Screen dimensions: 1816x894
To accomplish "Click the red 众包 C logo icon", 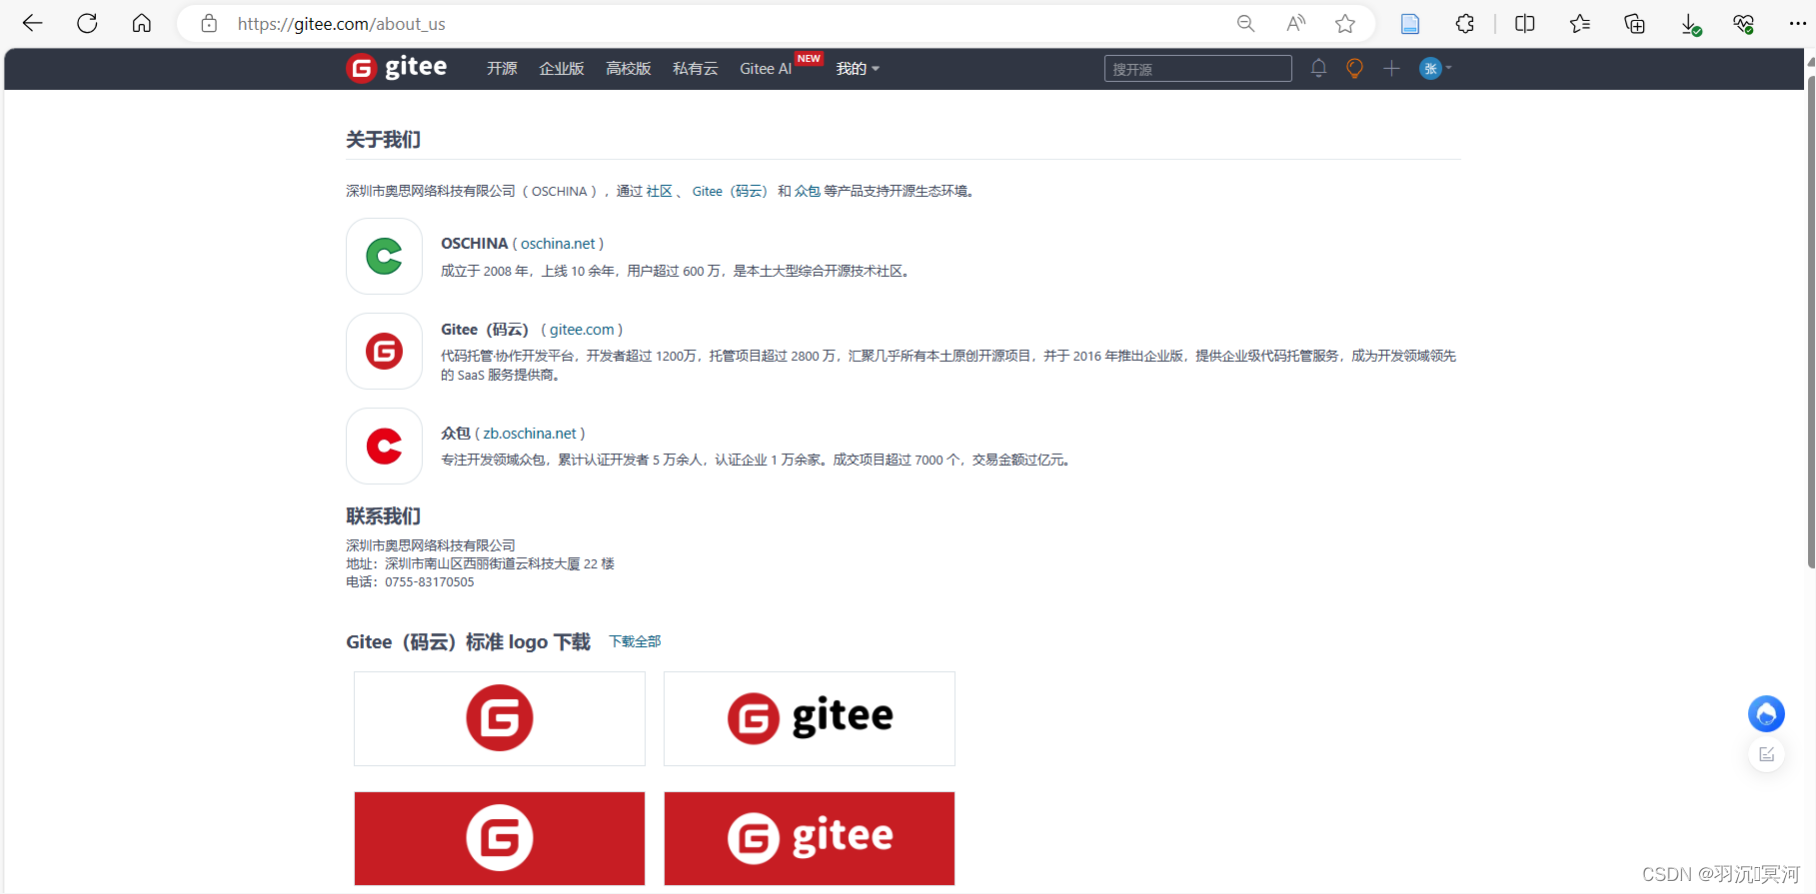I will [384, 446].
